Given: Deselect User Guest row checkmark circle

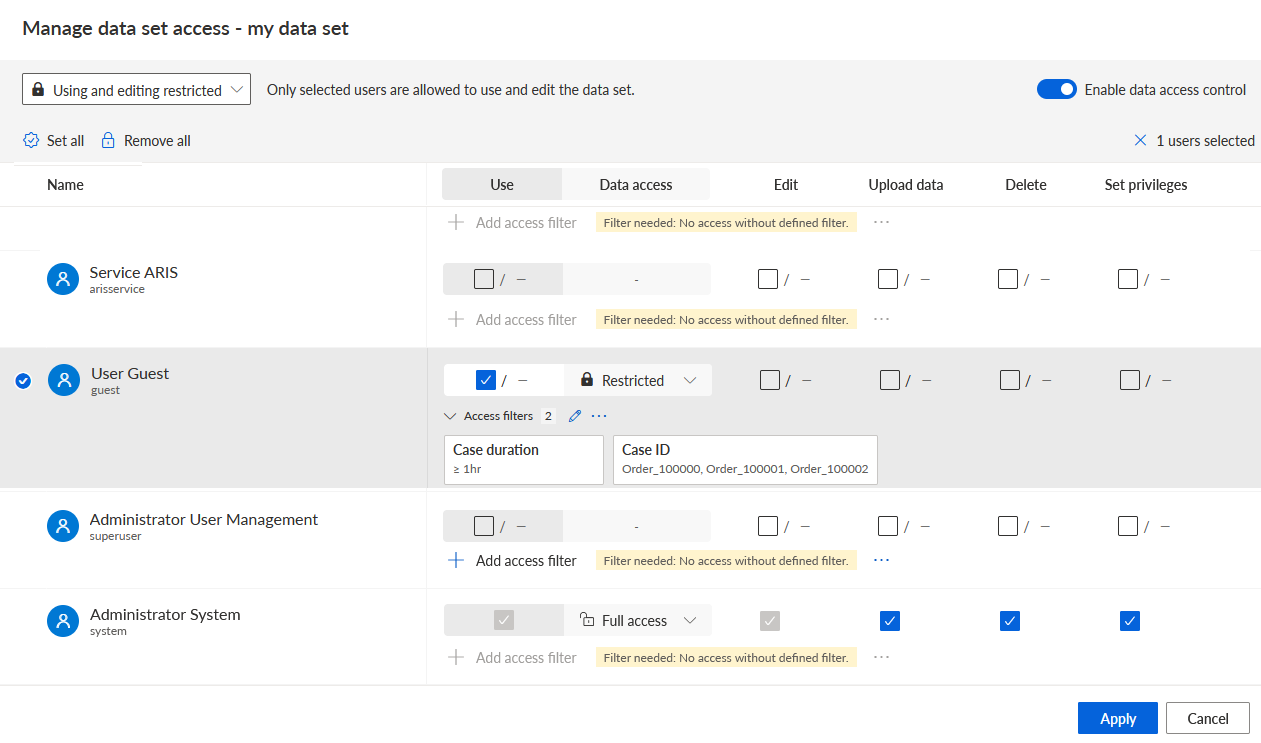Looking at the screenshot, I should point(23,380).
